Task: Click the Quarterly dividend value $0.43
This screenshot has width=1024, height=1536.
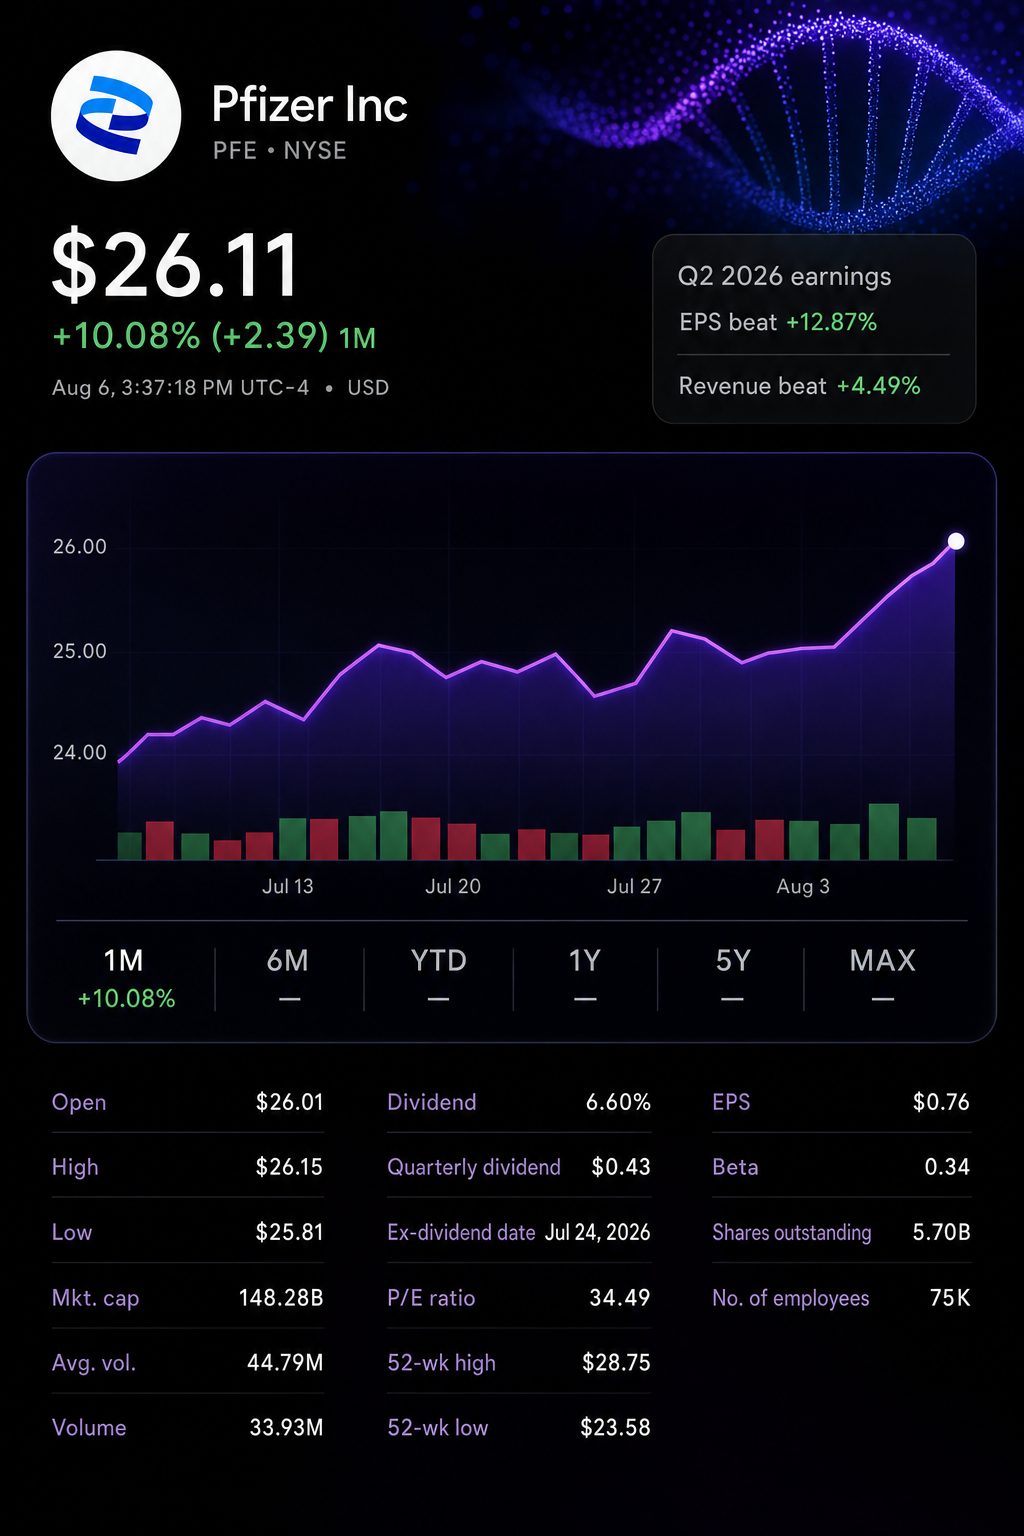Action: click(x=621, y=1167)
